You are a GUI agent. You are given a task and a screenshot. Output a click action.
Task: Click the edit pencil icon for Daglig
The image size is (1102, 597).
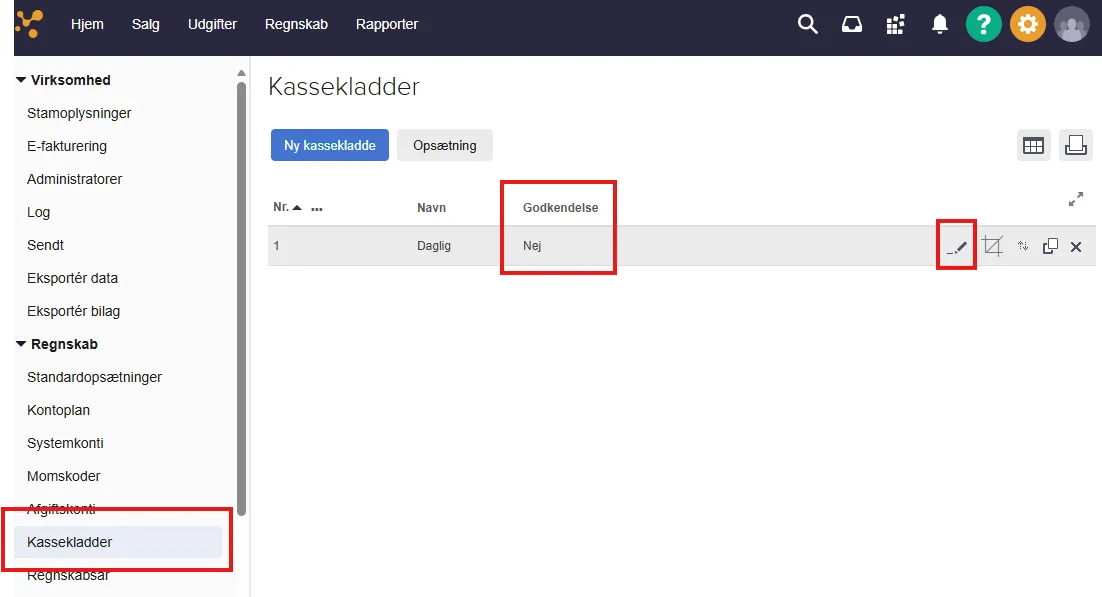click(957, 246)
